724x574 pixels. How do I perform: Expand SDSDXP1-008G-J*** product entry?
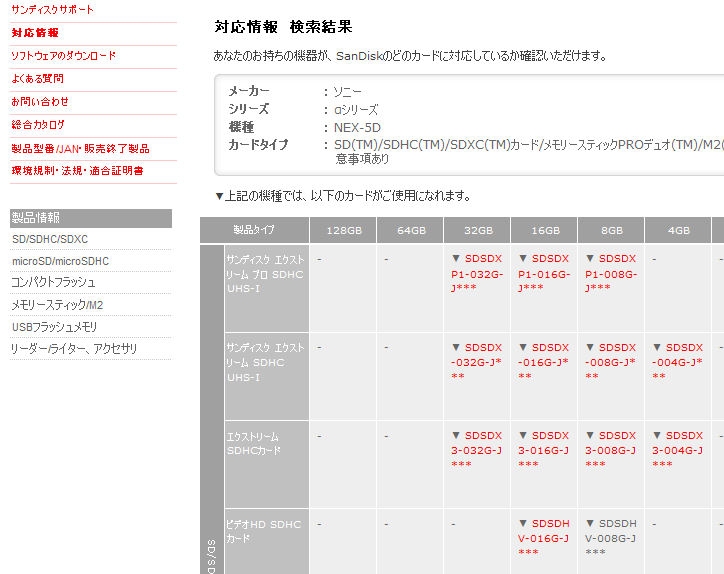pos(611,273)
